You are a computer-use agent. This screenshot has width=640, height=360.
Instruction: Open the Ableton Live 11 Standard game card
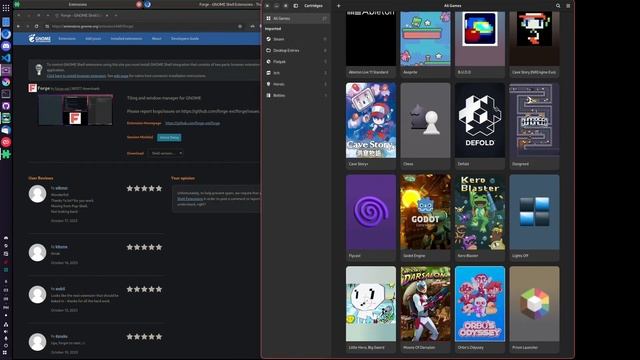click(x=371, y=44)
